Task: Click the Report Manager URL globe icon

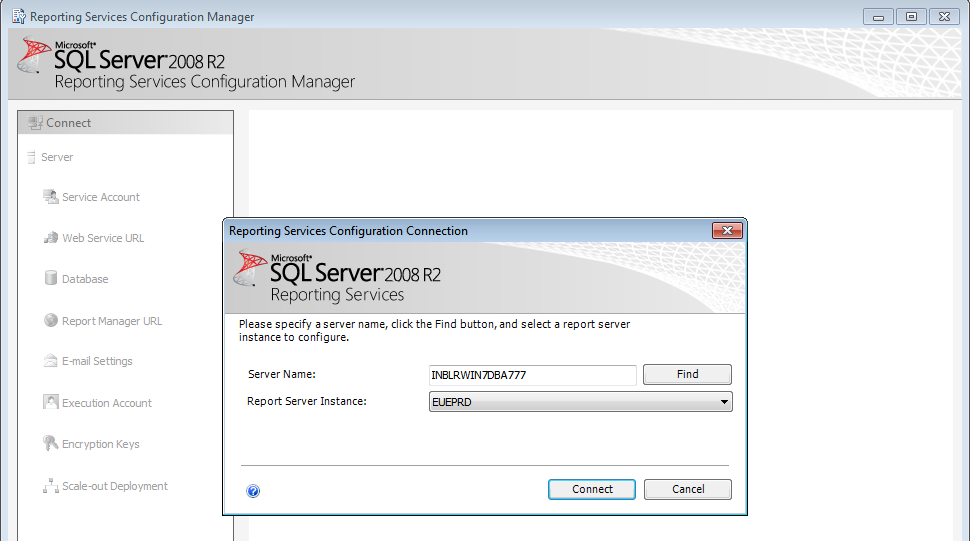Action: point(51,320)
